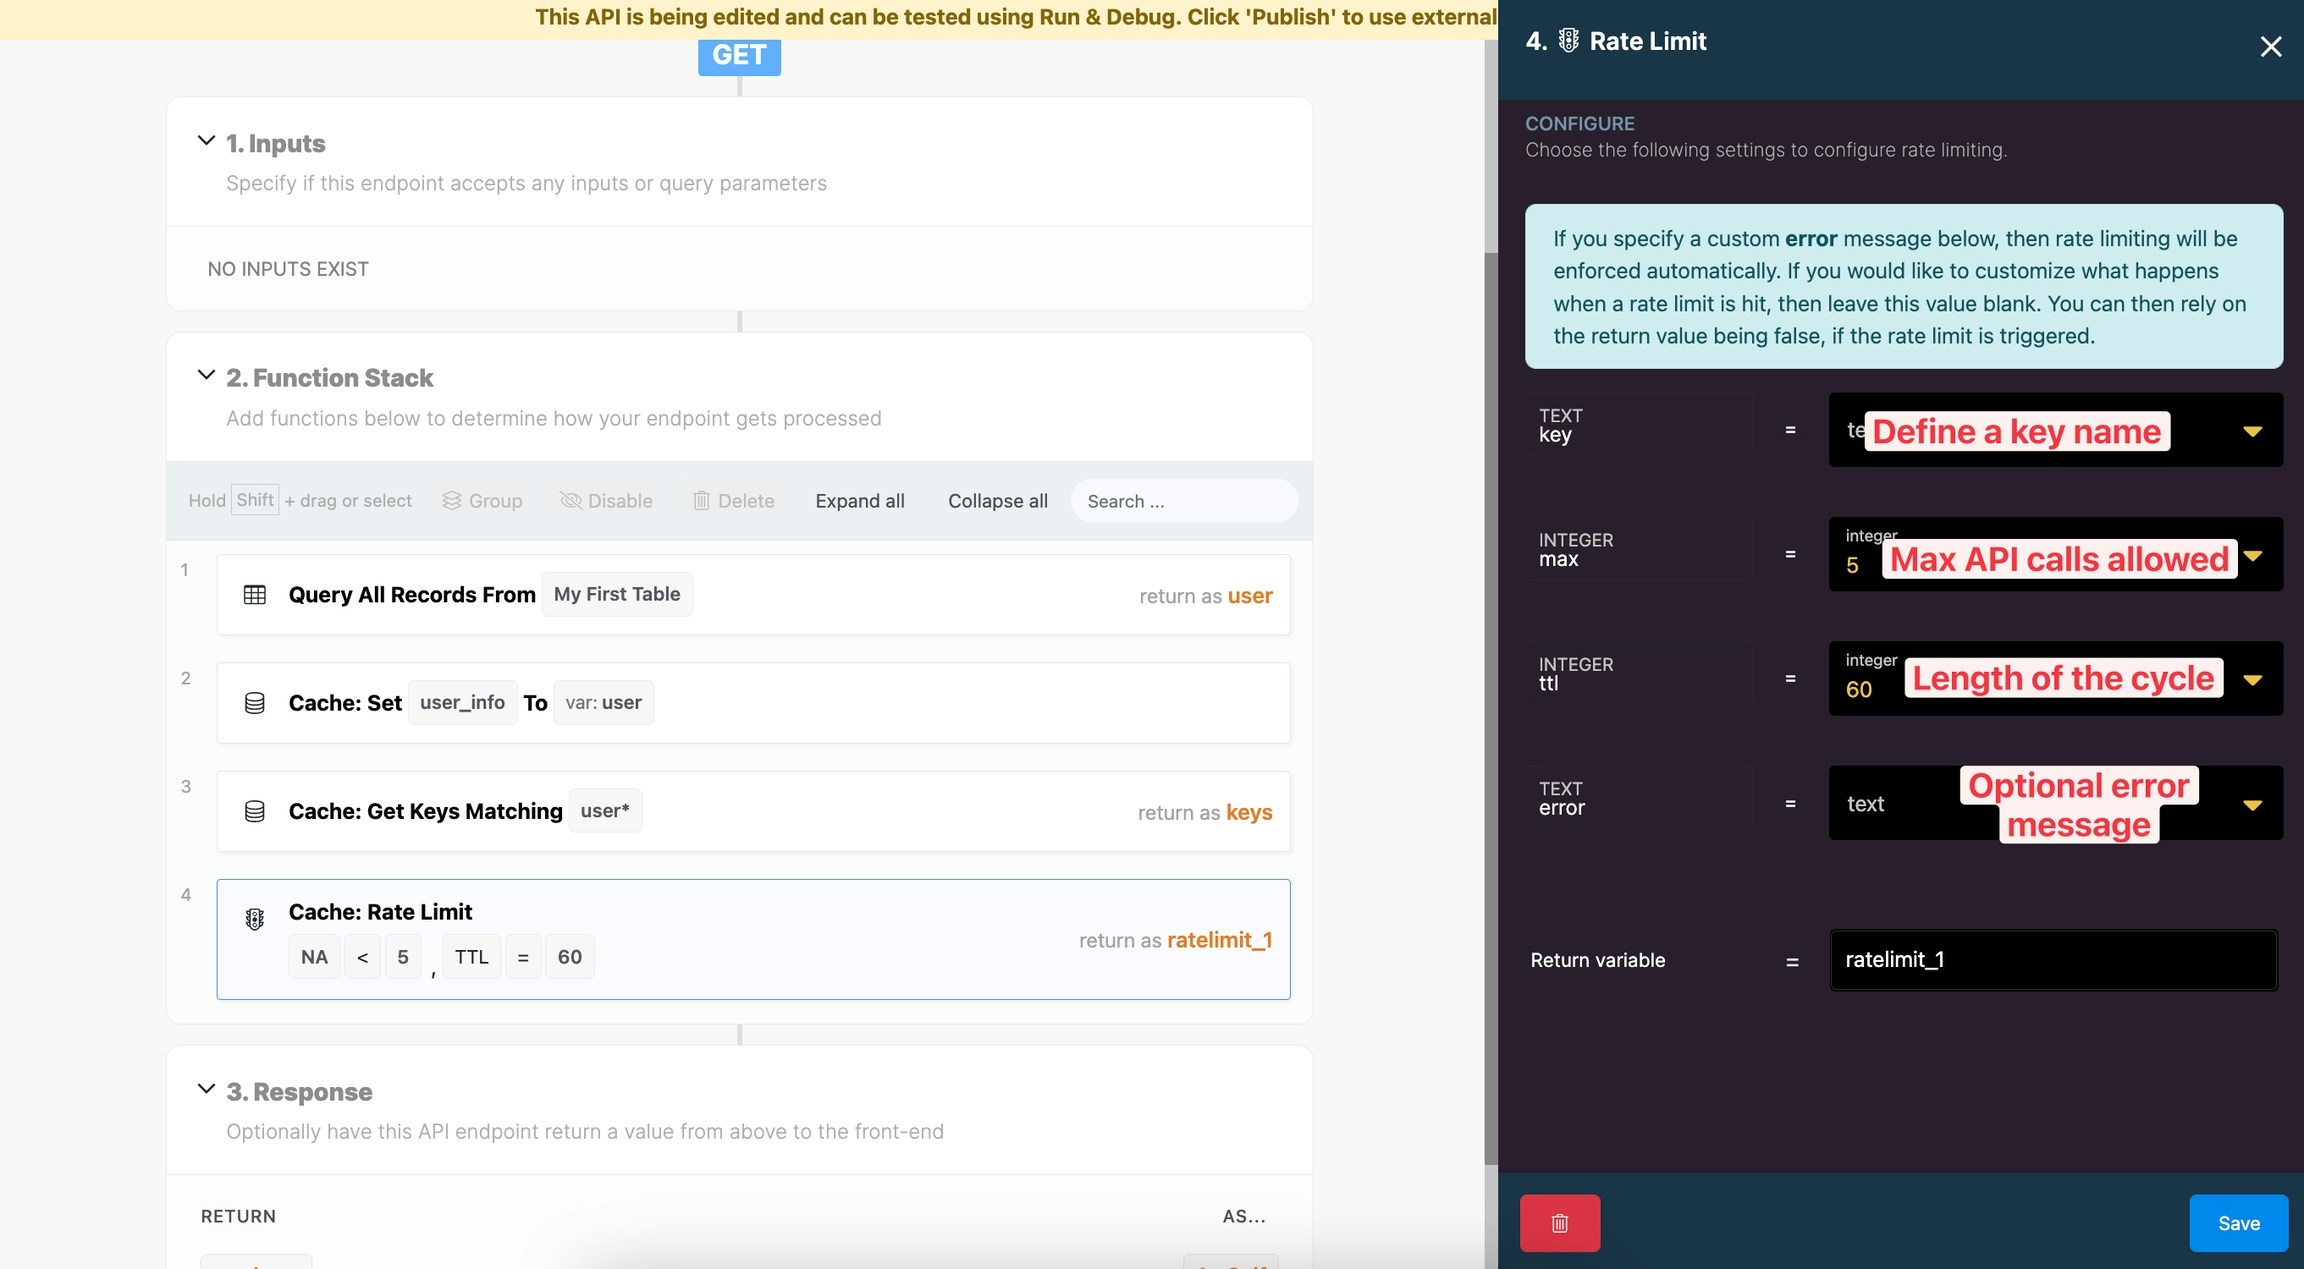This screenshot has width=2304, height=1269.
Task: Click Collapse all in the function stack
Action: [x=997, y=501]
